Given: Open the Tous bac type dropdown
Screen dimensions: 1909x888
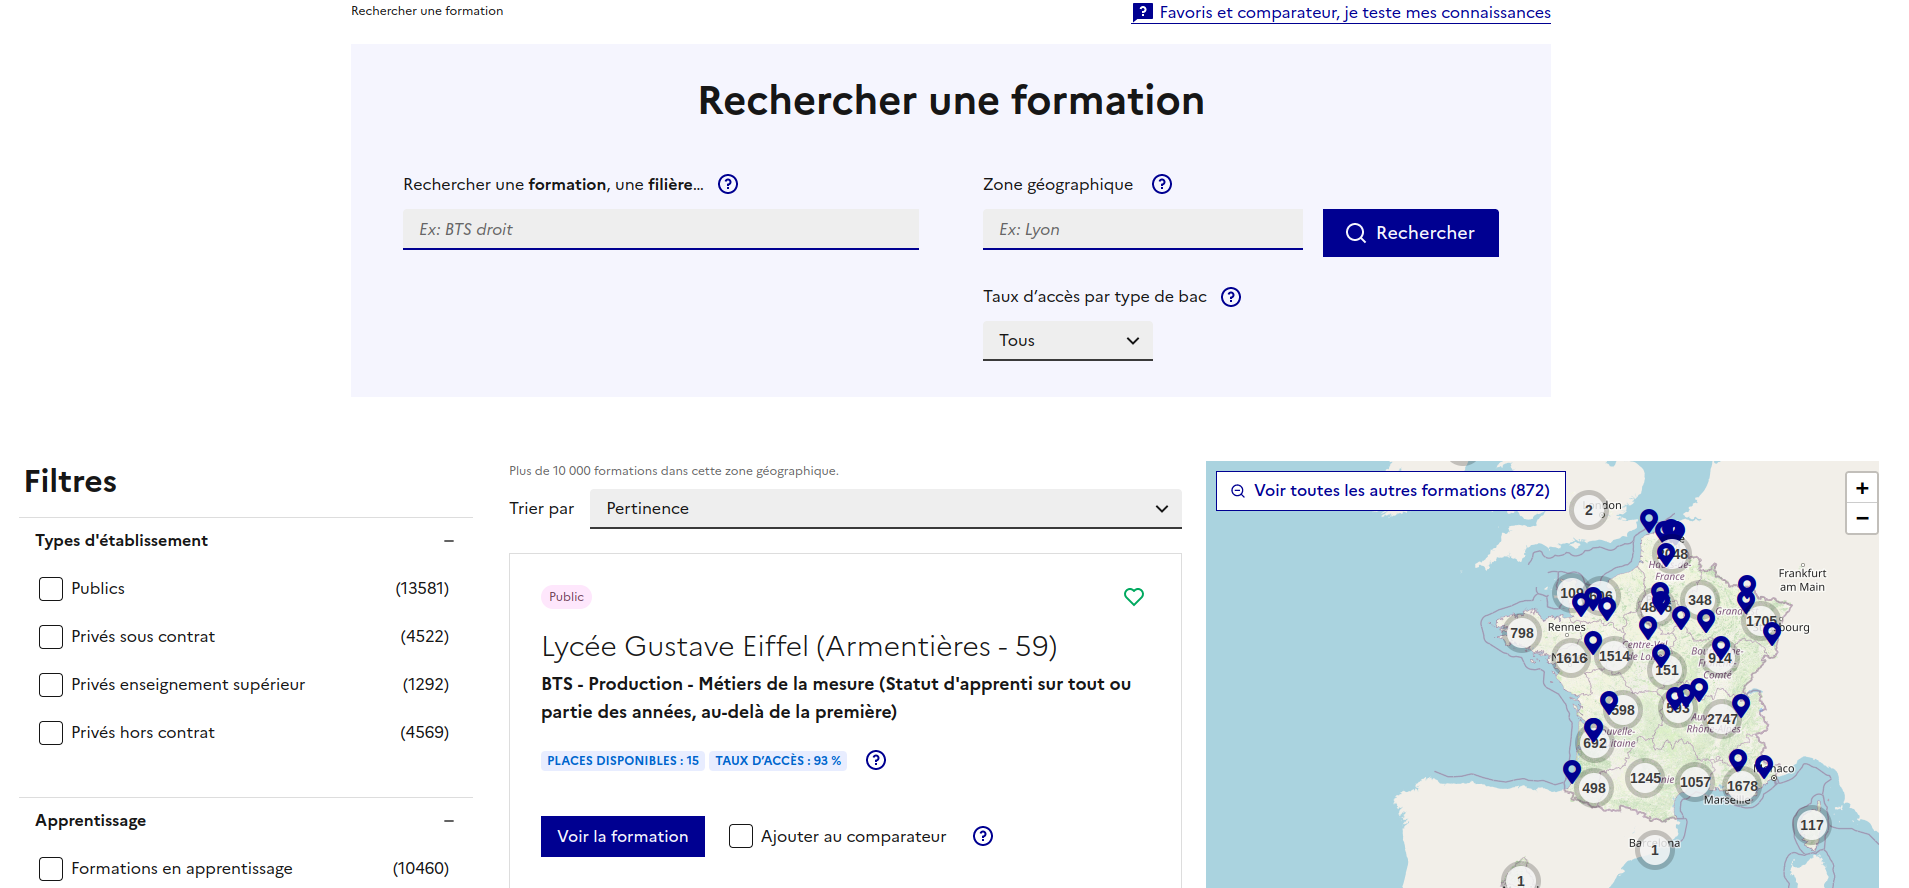Looking at the screenshot, I should coord(1067,341).
